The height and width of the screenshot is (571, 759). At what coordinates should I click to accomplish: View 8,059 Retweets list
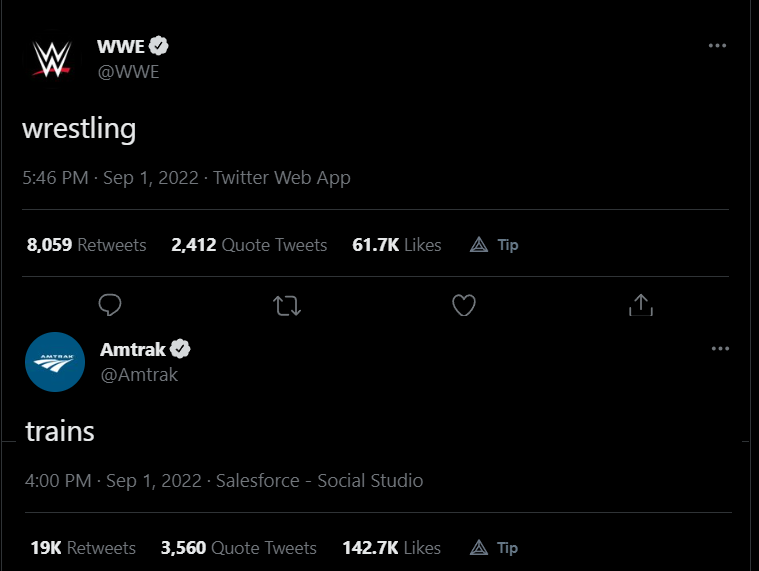[x=87, y=245]
